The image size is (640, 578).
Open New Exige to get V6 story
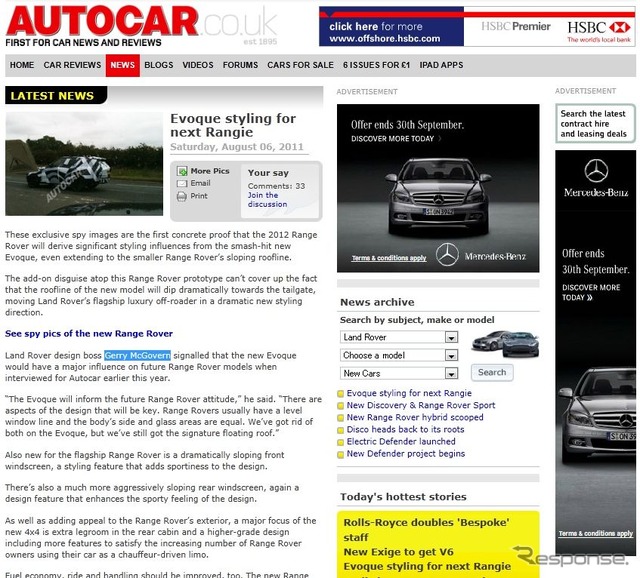point(398,552)
